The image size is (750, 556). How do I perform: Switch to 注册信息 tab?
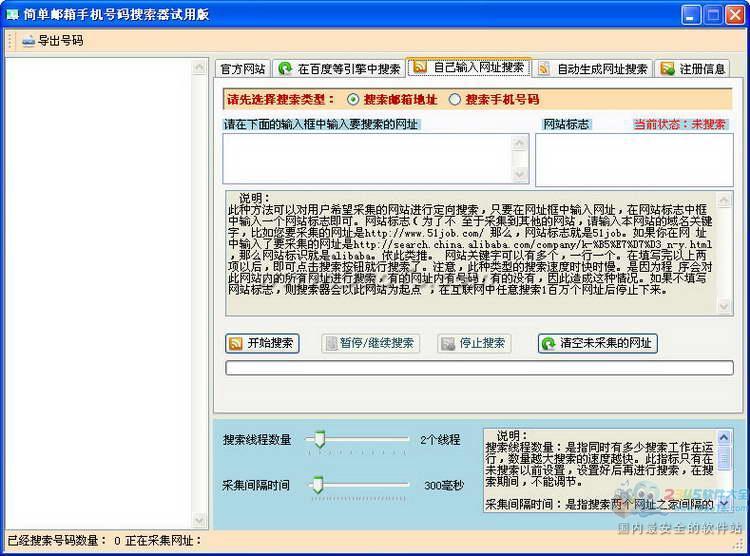click(x=692, y=69)
